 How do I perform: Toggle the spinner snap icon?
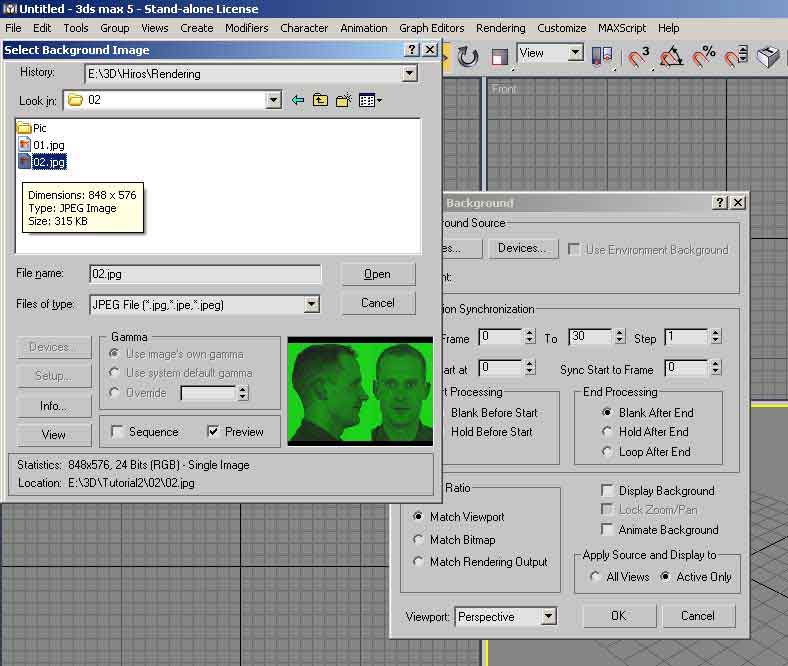[x=736, y=56]
